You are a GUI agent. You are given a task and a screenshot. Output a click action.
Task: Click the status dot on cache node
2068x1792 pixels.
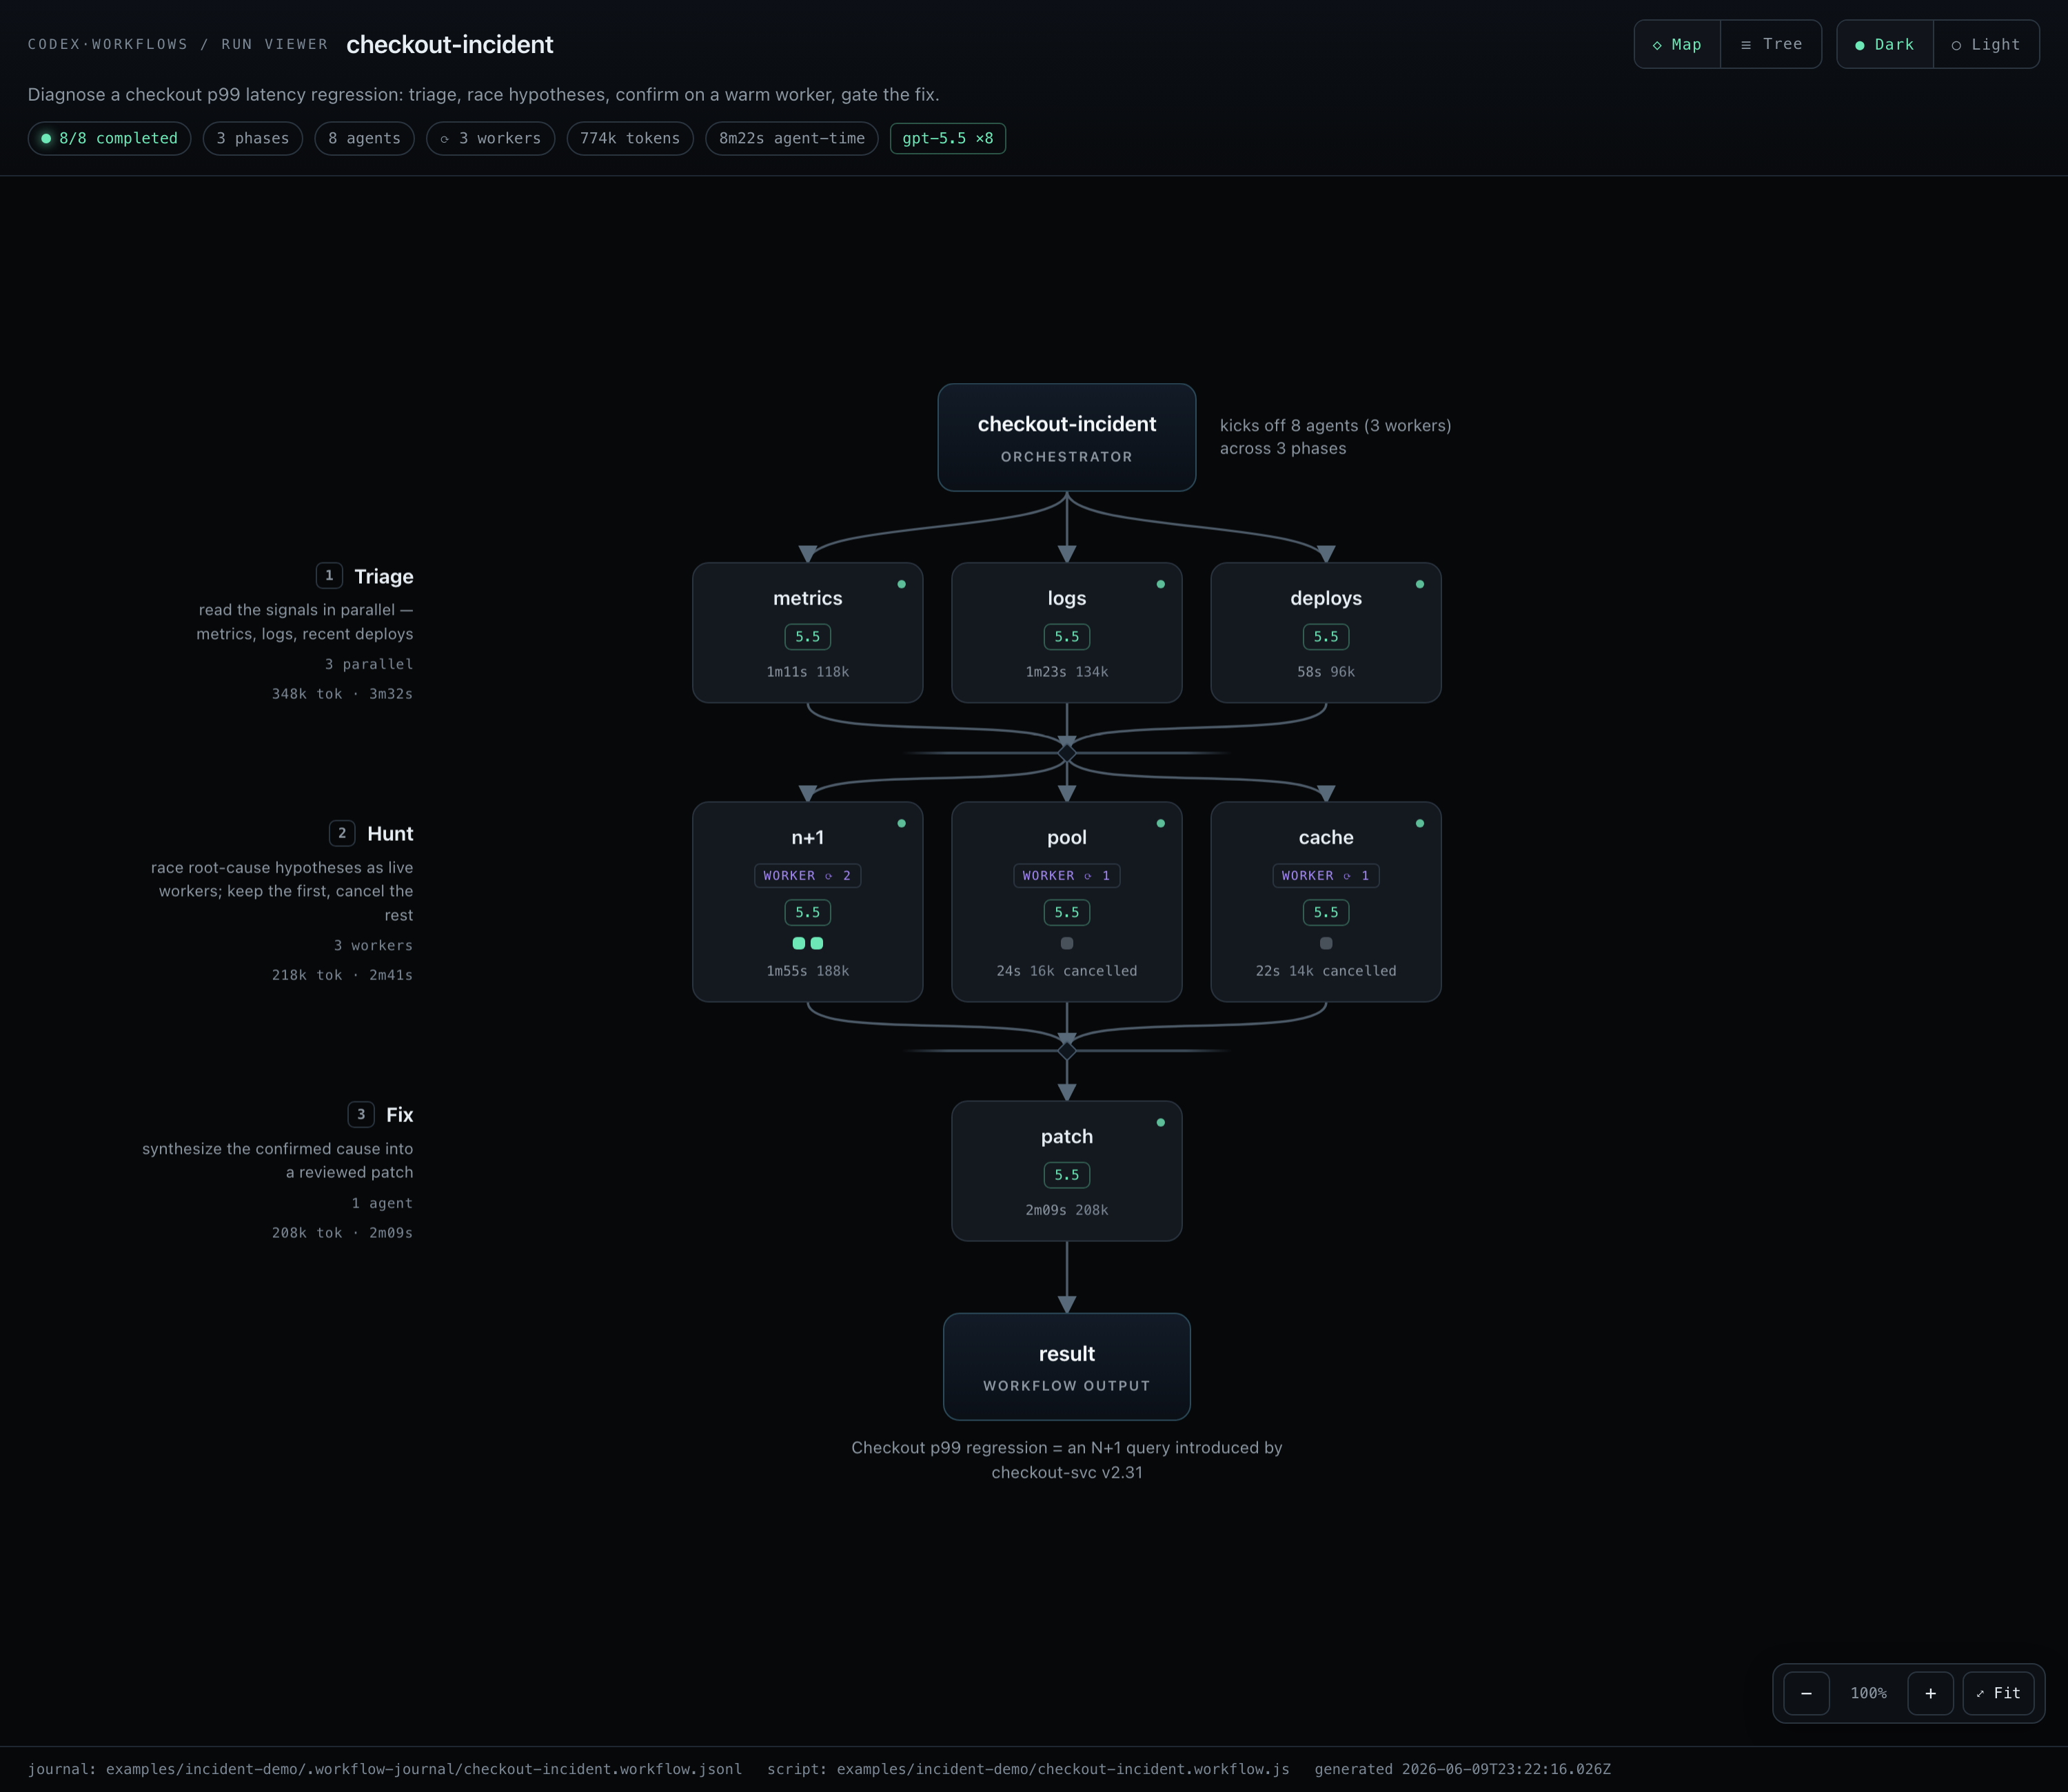[1420, 823]
